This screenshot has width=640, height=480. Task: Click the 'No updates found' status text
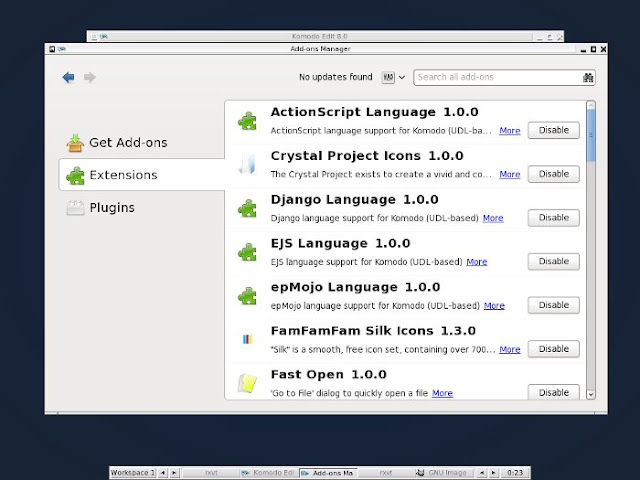336,77
